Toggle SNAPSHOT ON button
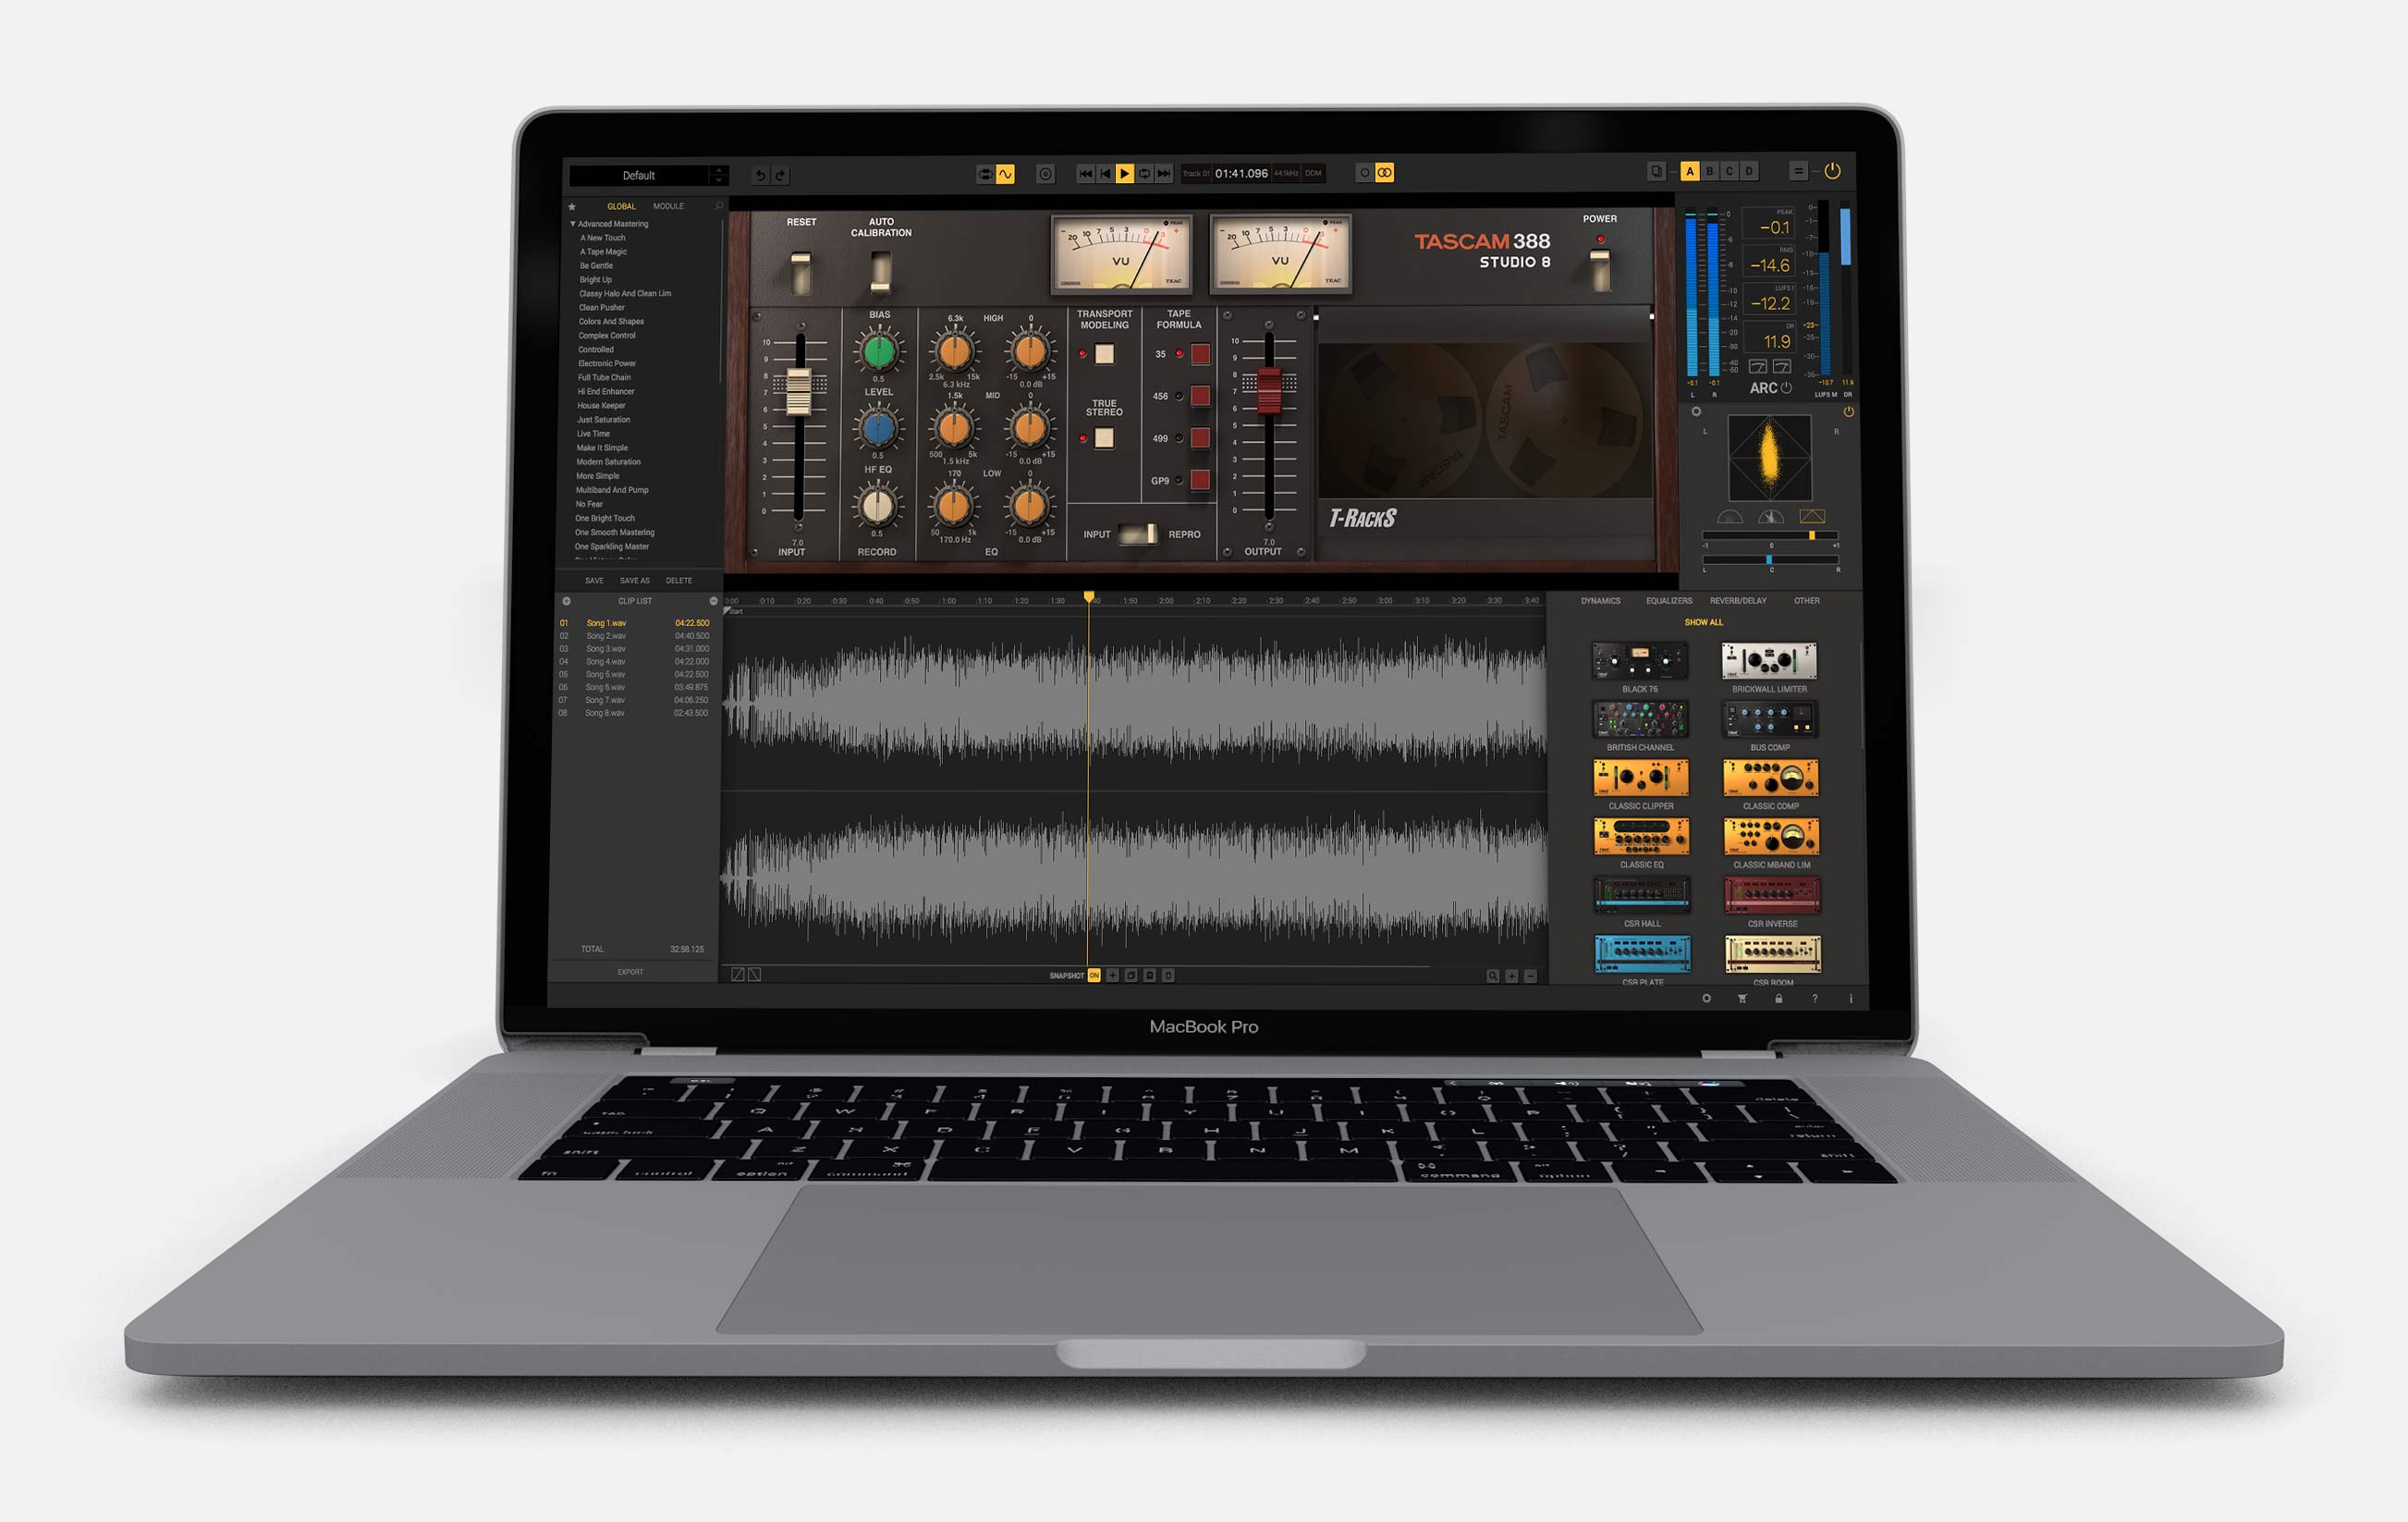The image size is (2408, 1522). pos(1094,975)
